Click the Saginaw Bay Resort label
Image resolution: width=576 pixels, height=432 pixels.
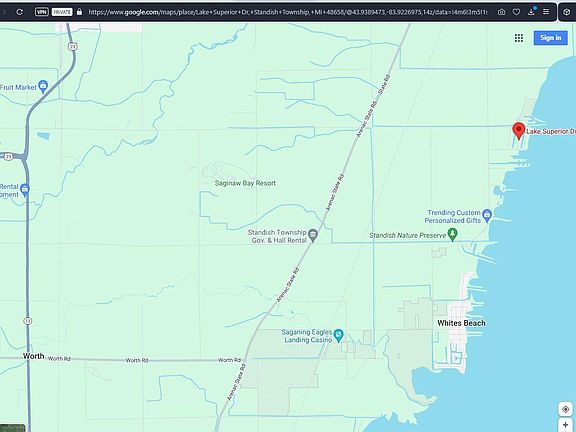coord(245,183)
